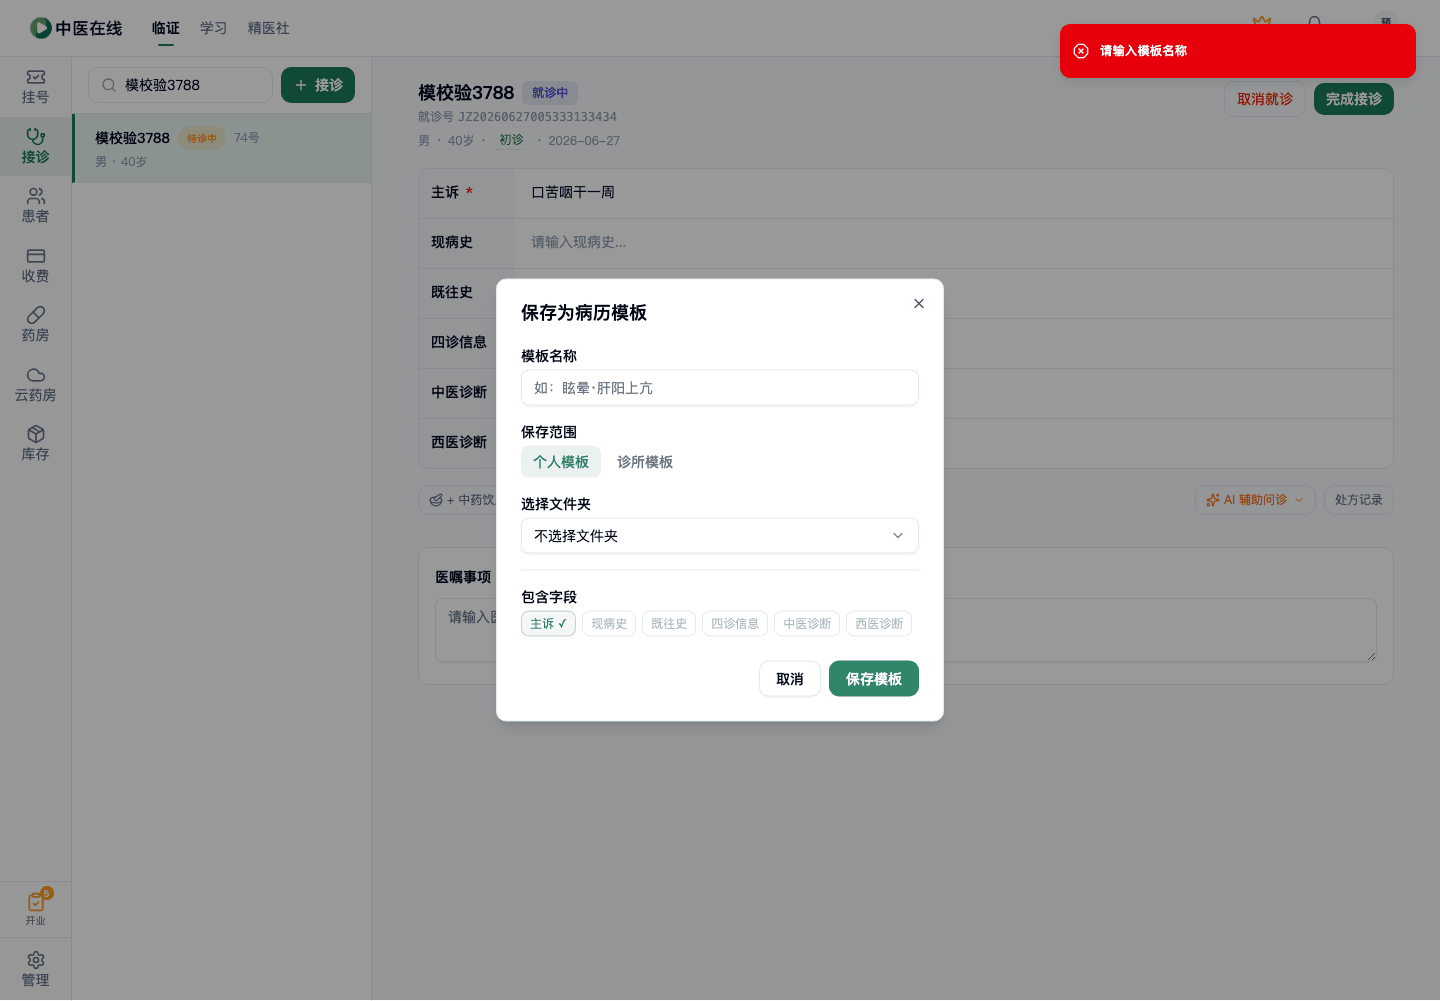
Task: Toggle the 现病史 field chip
Action: click(609, 624)
